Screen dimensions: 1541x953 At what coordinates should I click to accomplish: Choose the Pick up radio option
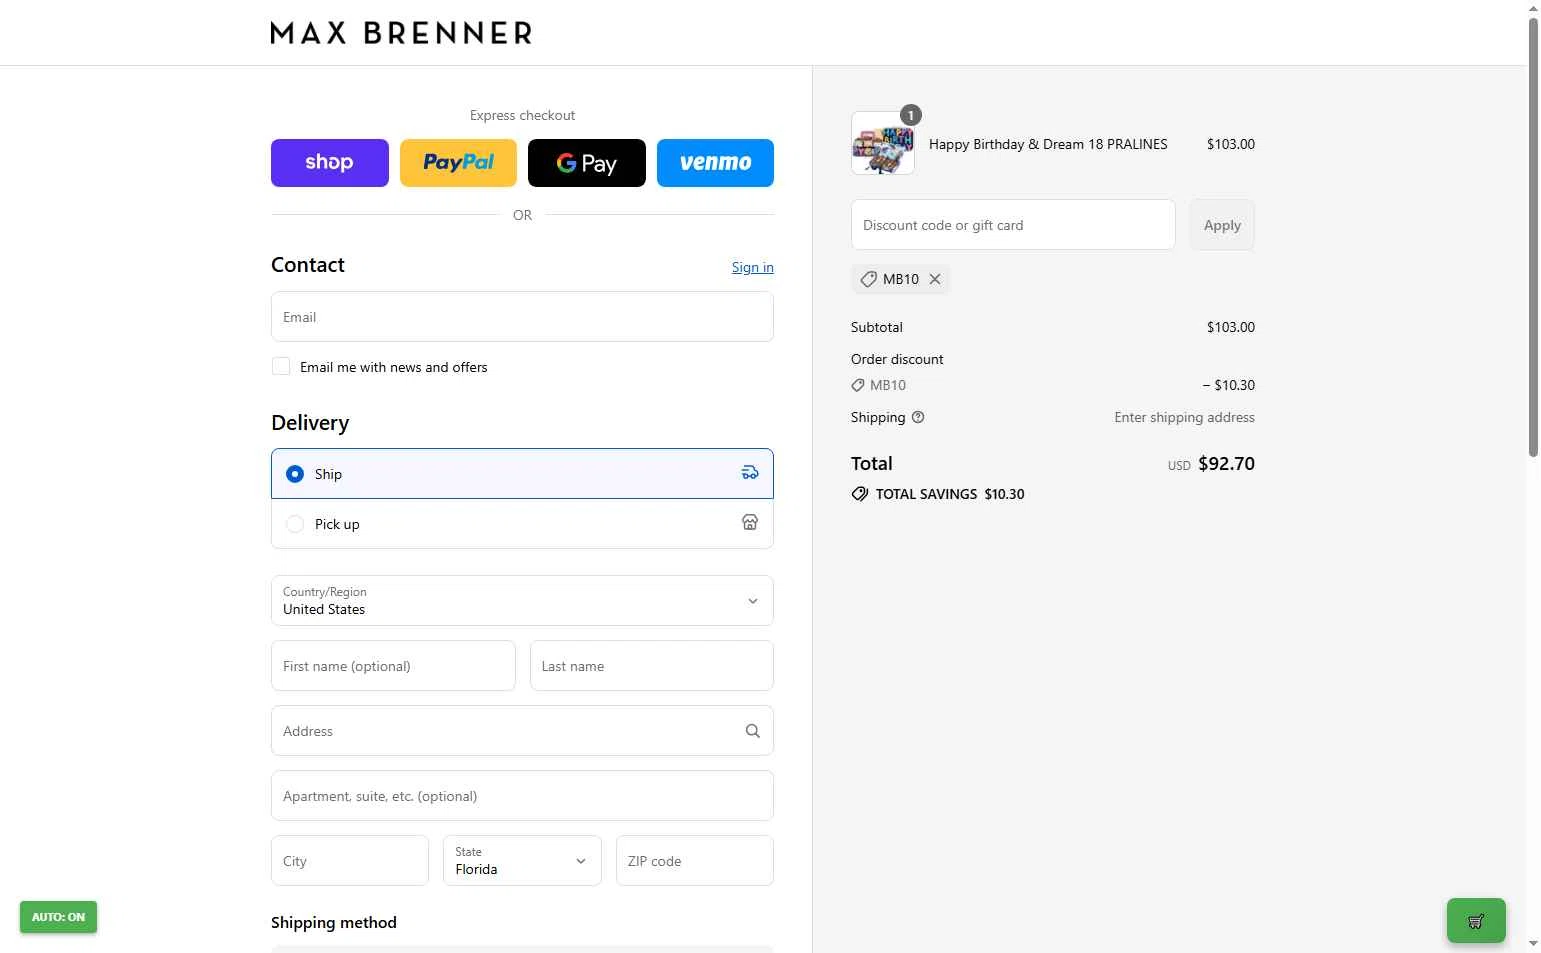[x=295, y=524]
